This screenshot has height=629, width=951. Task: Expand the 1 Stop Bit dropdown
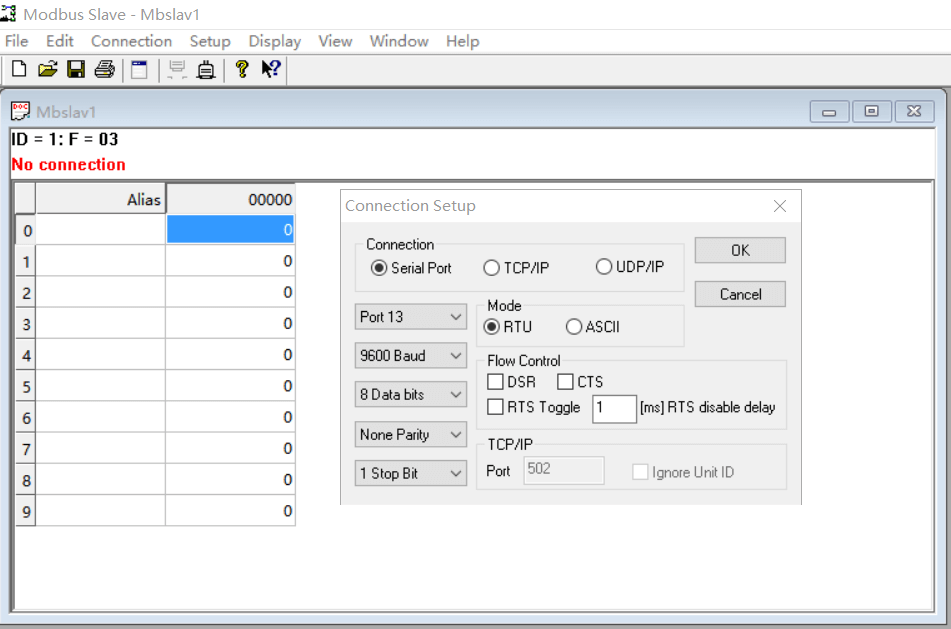(411, 473)
